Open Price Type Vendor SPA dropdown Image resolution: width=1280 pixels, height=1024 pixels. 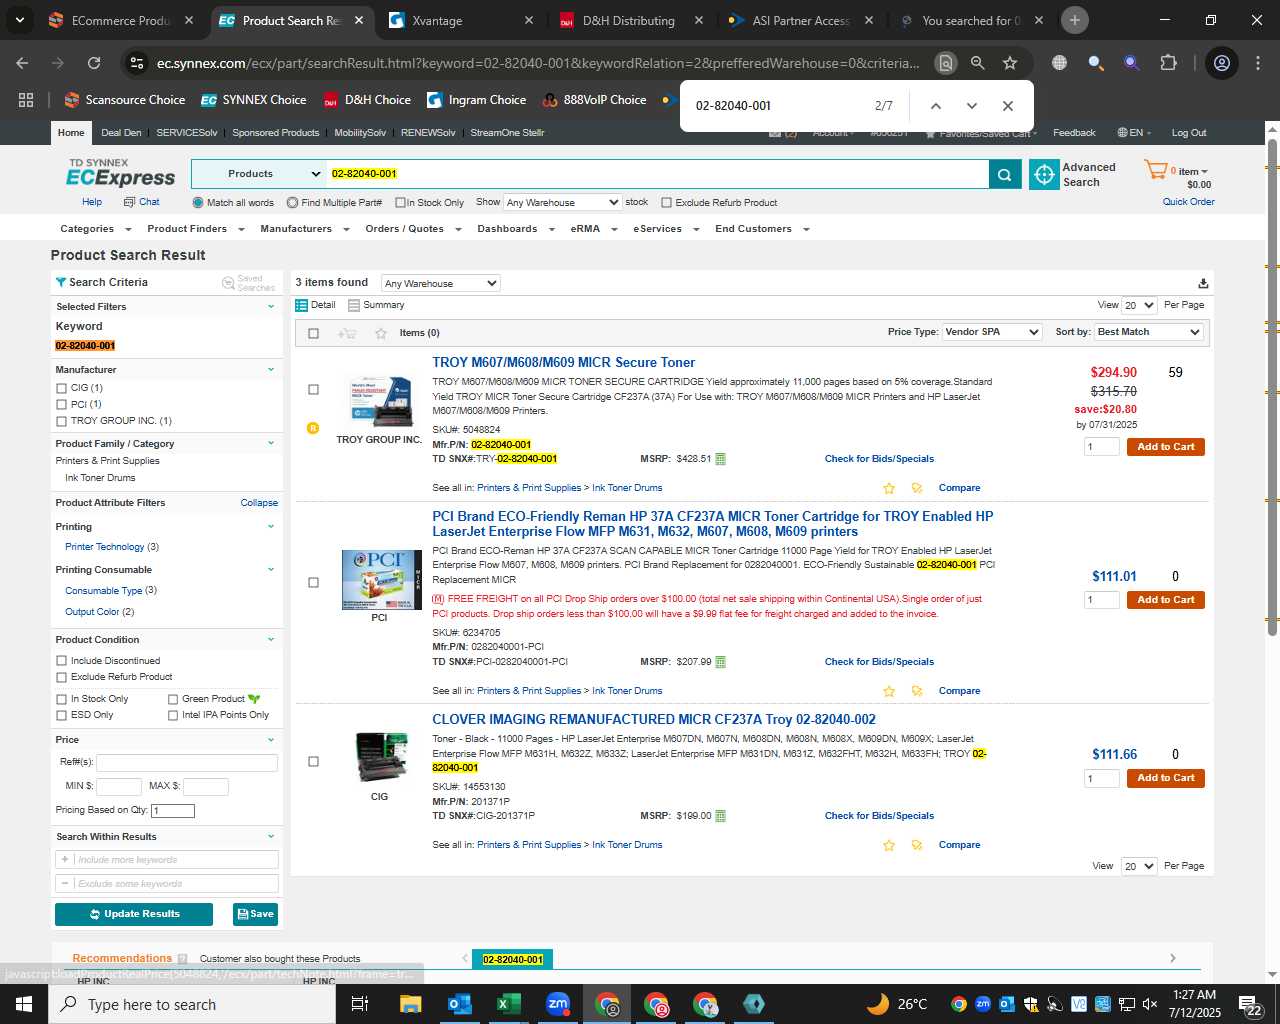pyautogui.click(x=992, y=332)
